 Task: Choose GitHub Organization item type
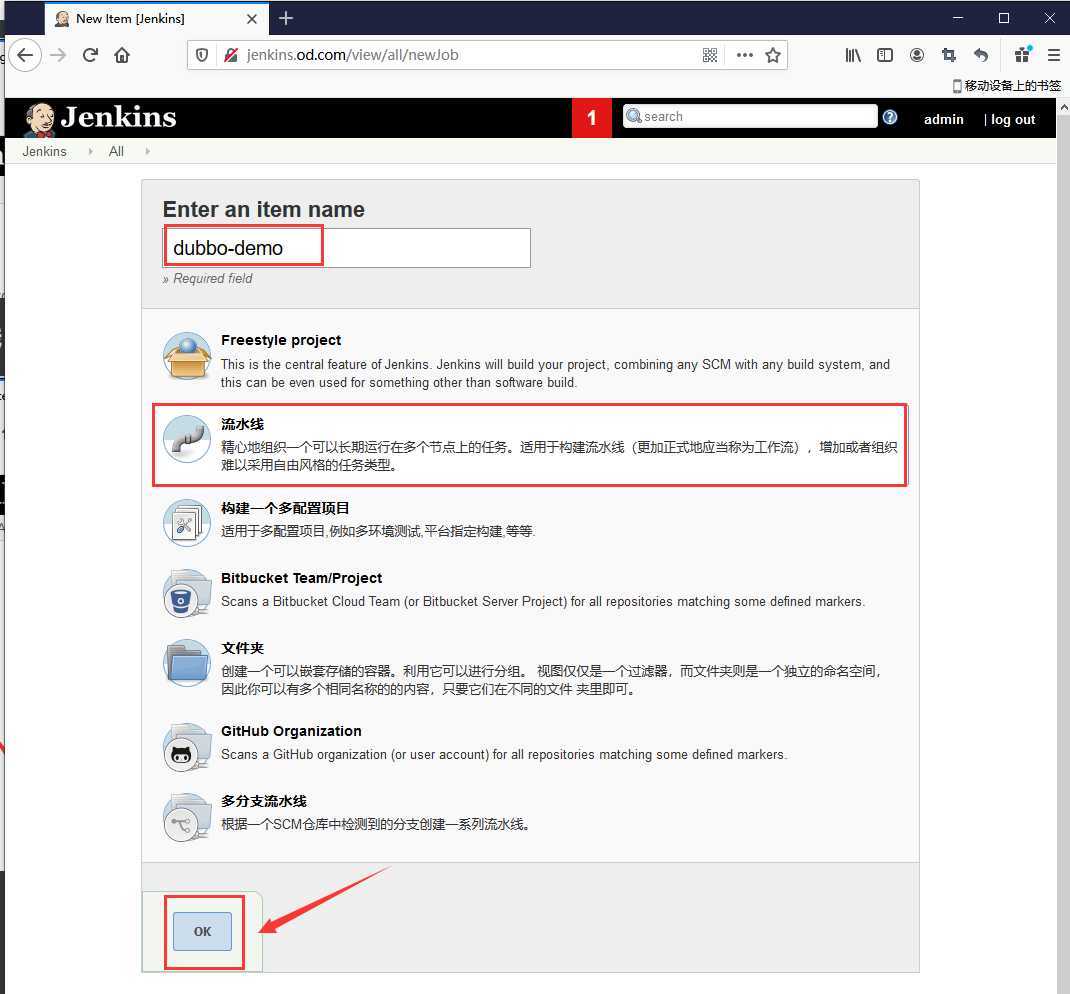(x=530, y=744)
